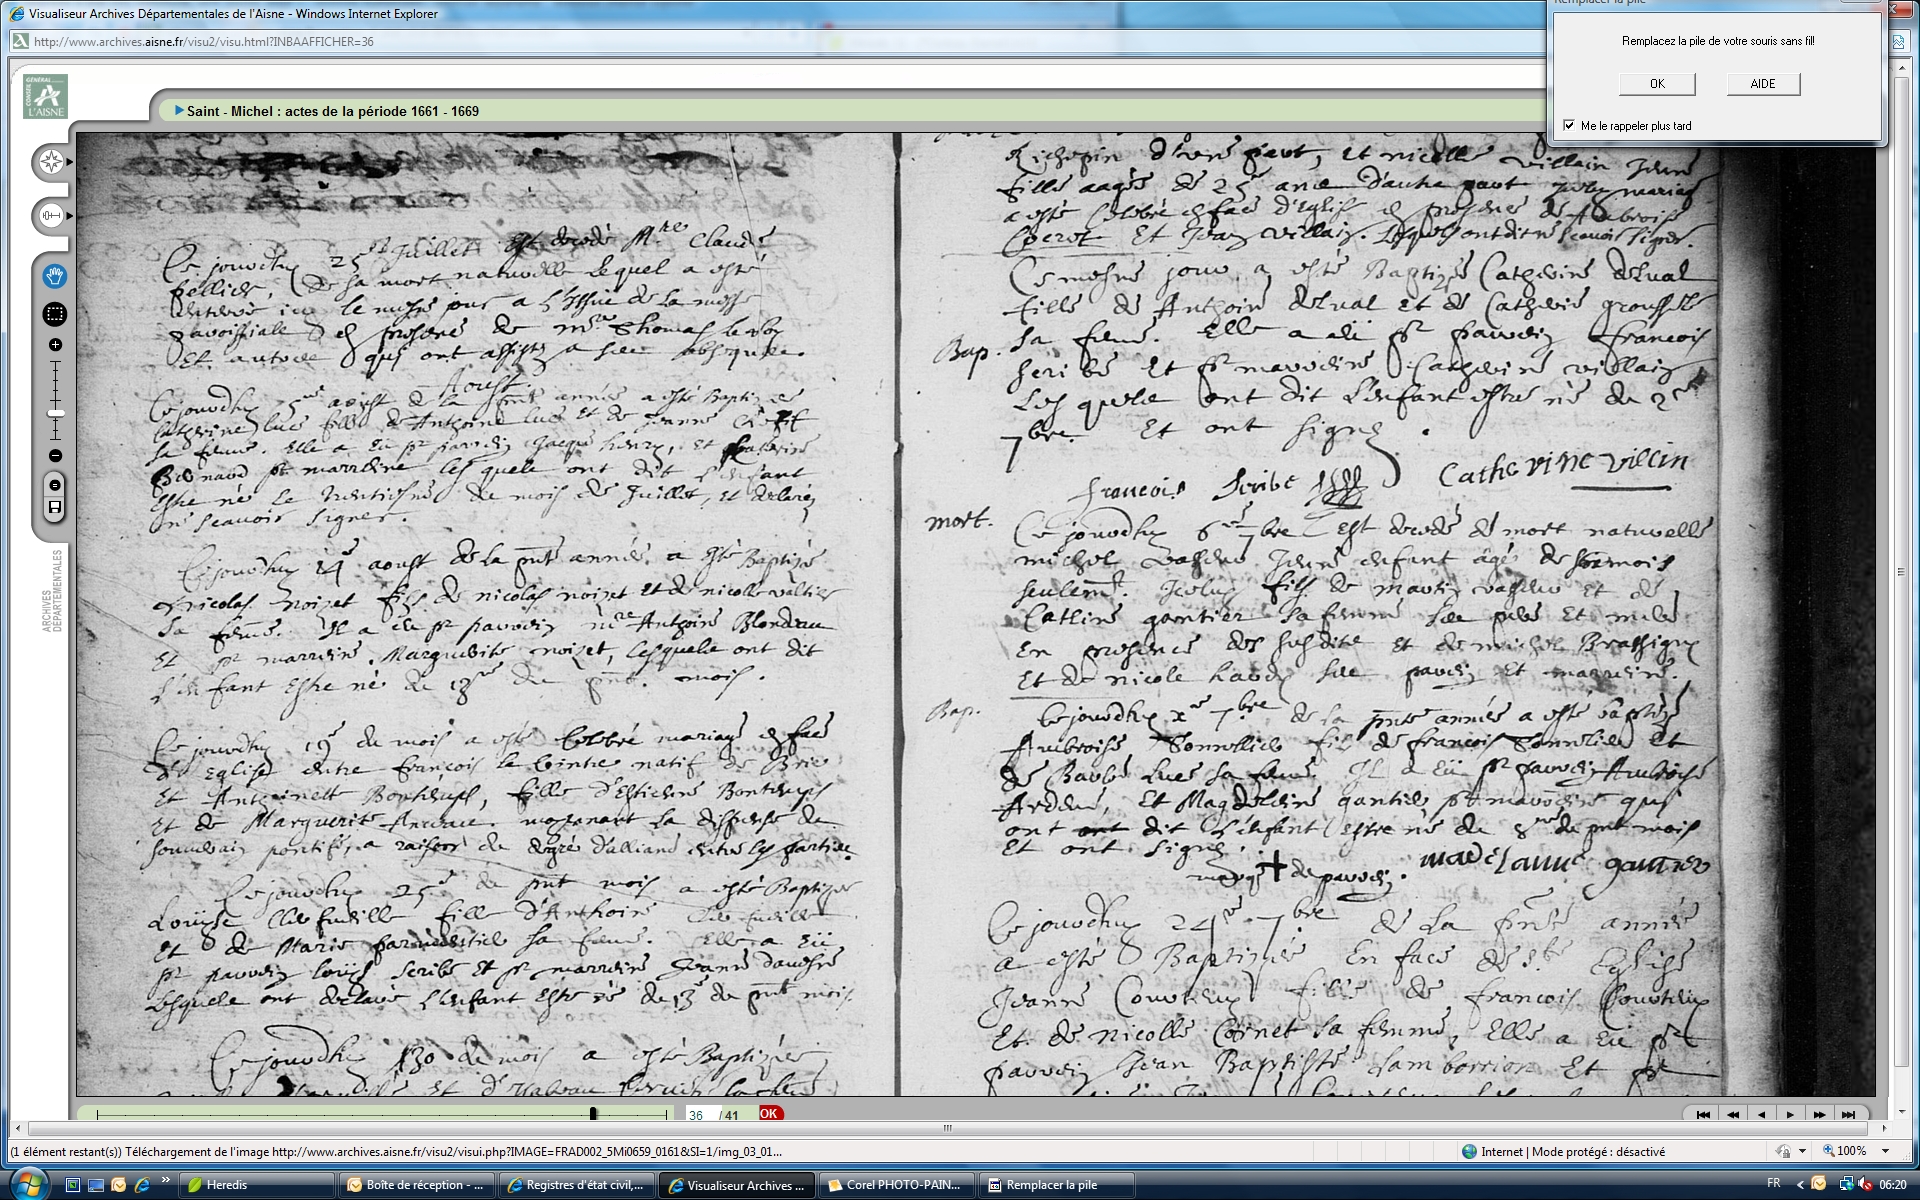Jump to first page button
This screenshot has height=1200, width=1920.
click(x=1703, y=1114)
